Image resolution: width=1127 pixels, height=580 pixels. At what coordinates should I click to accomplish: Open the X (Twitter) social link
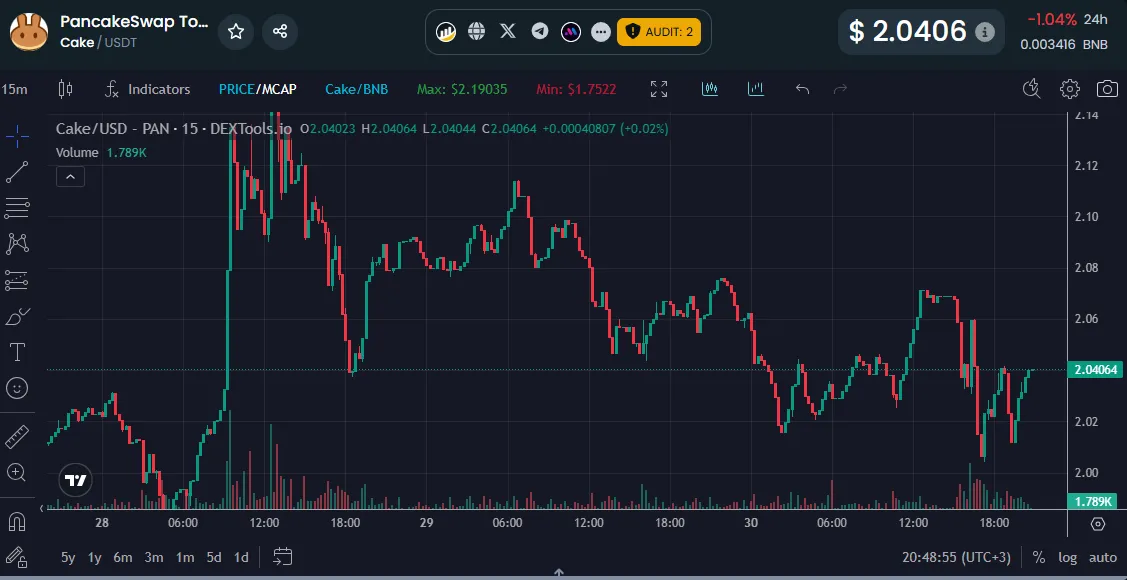(x=508, y=32)
